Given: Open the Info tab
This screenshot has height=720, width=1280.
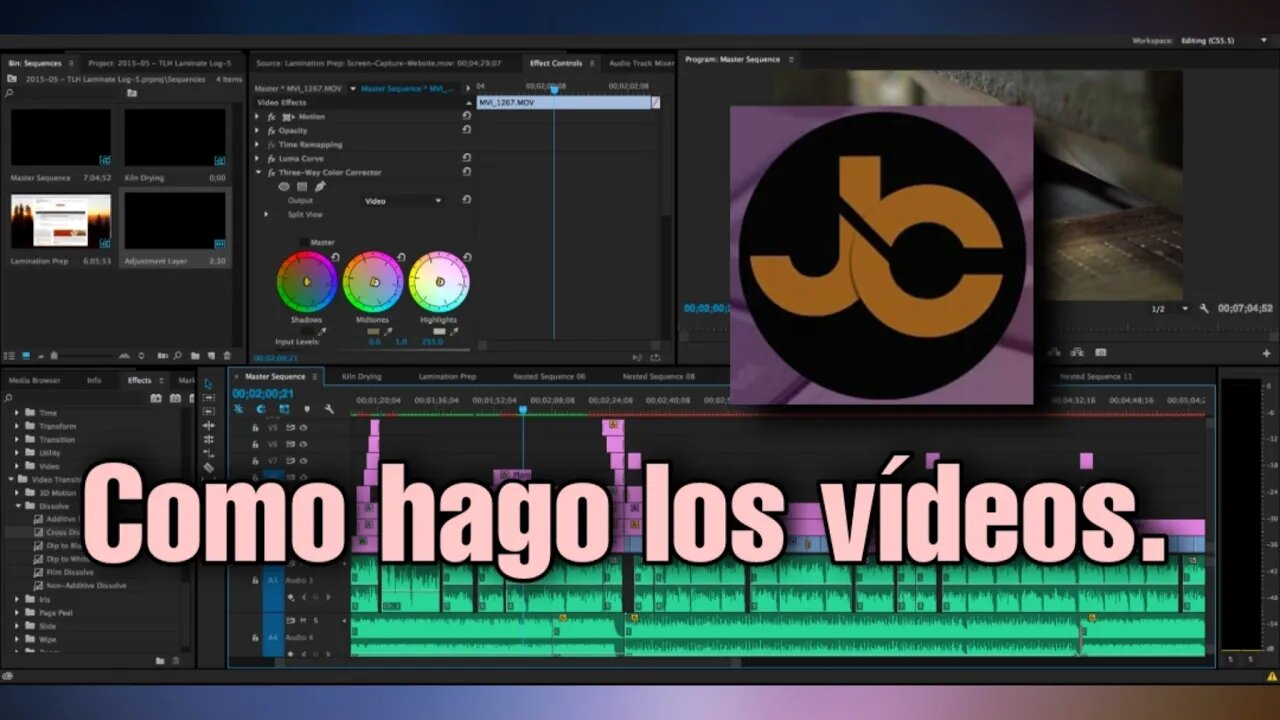Looking at the screenshot, I should [x=94, y=380].
